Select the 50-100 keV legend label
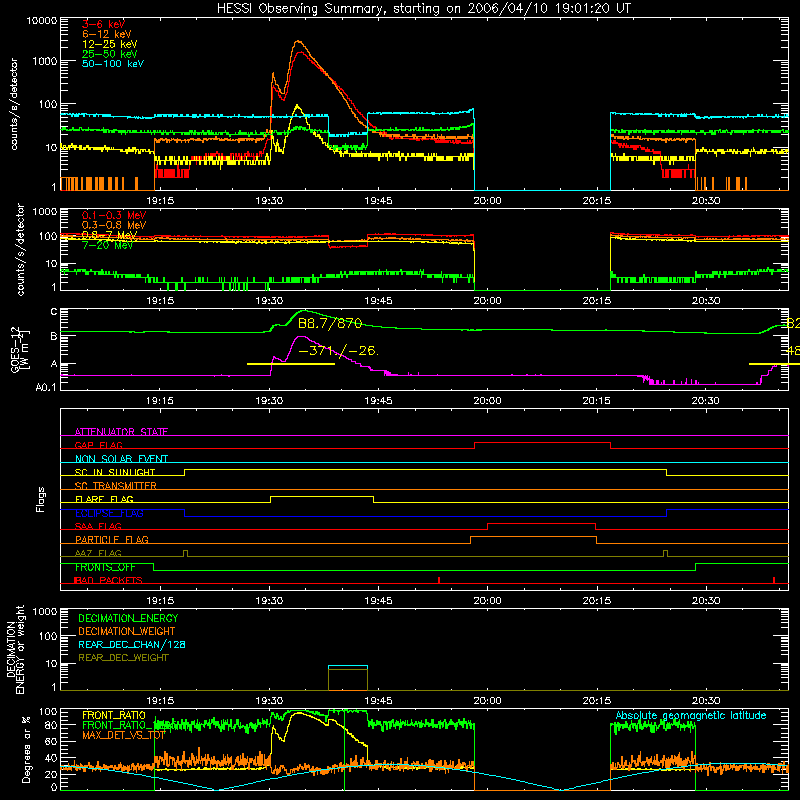This screenshot has height=800, width=800. click(113, 64)
